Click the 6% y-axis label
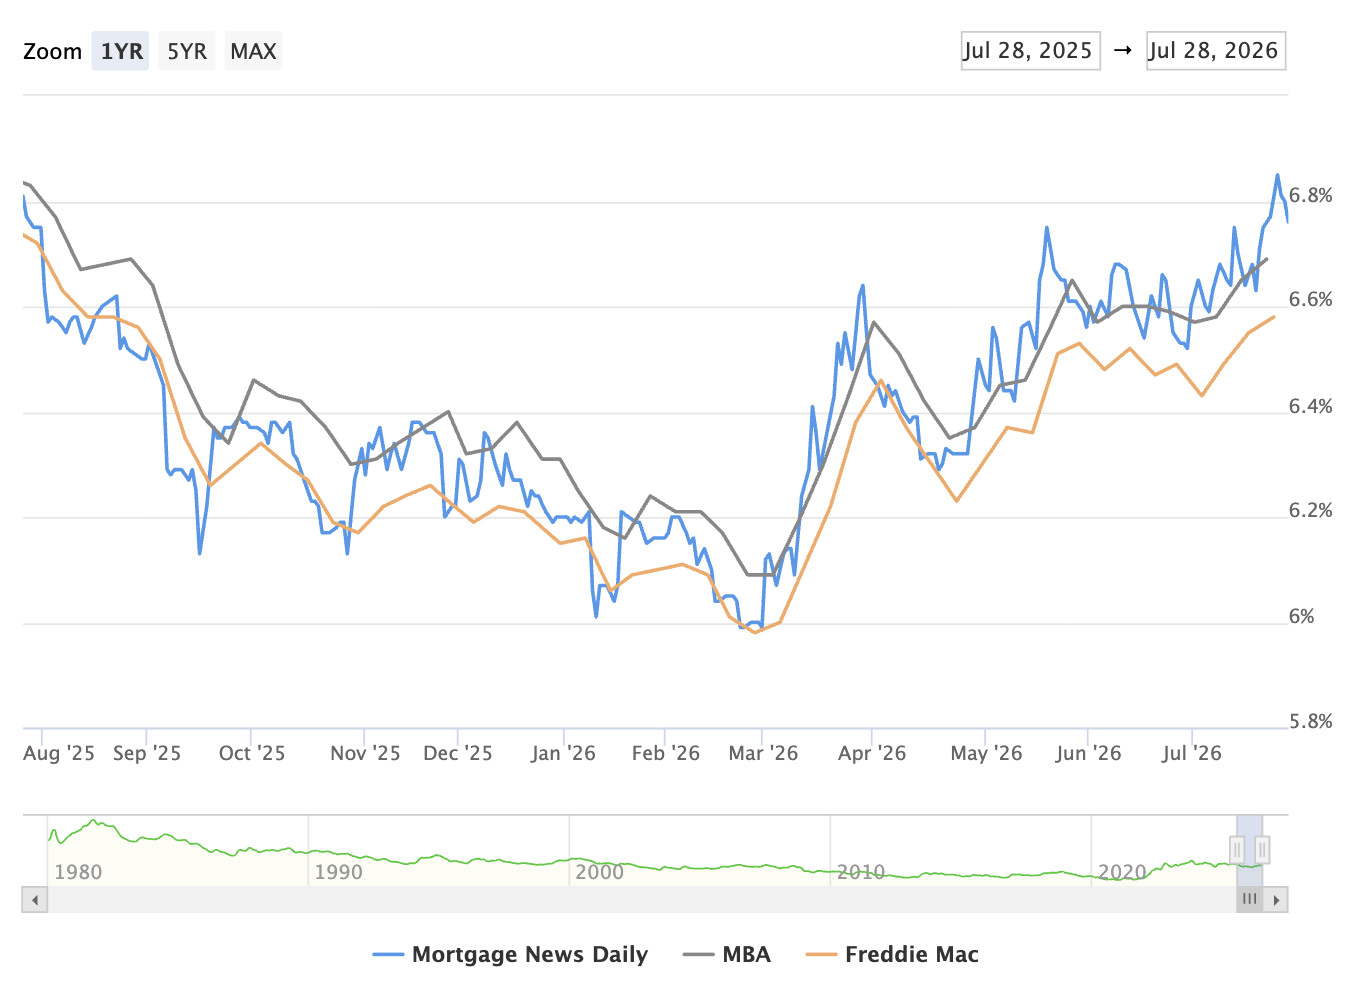 pyautogui.click(x=1301, y=616)
